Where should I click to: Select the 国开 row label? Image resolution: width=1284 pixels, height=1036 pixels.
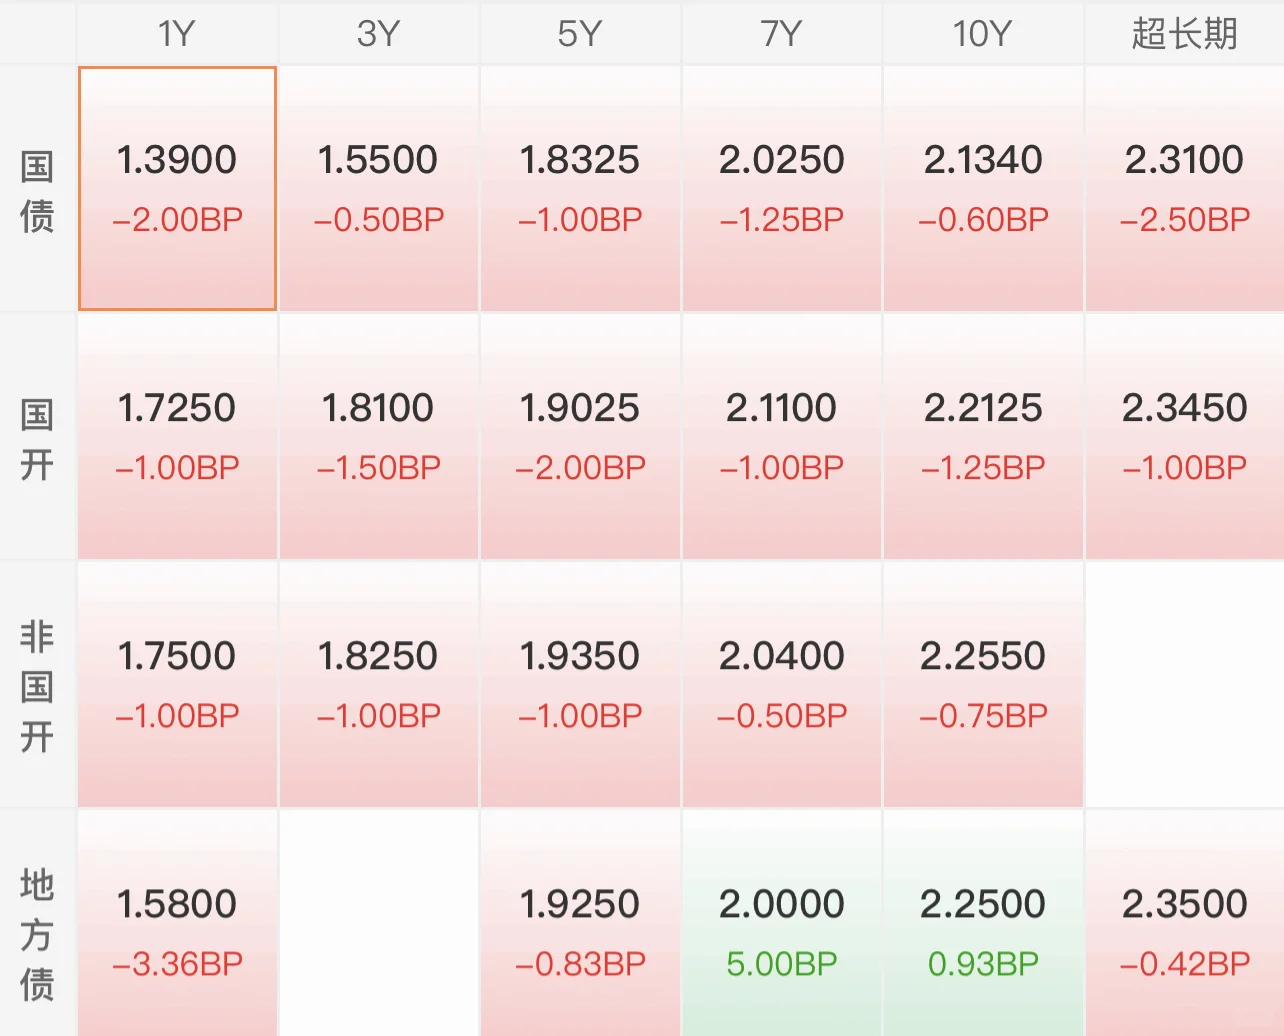[37, 438]
